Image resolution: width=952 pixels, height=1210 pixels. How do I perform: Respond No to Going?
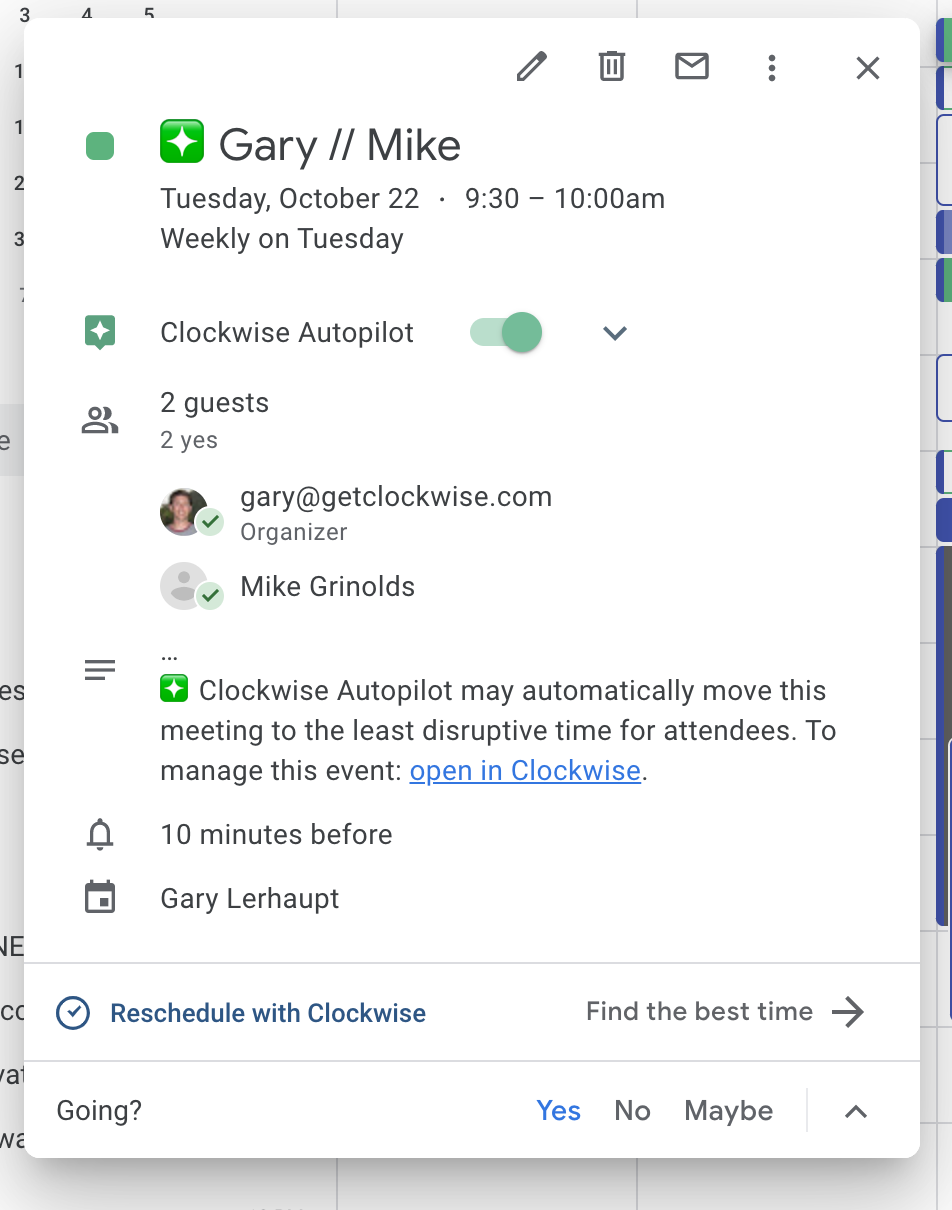pos(632,1111)
